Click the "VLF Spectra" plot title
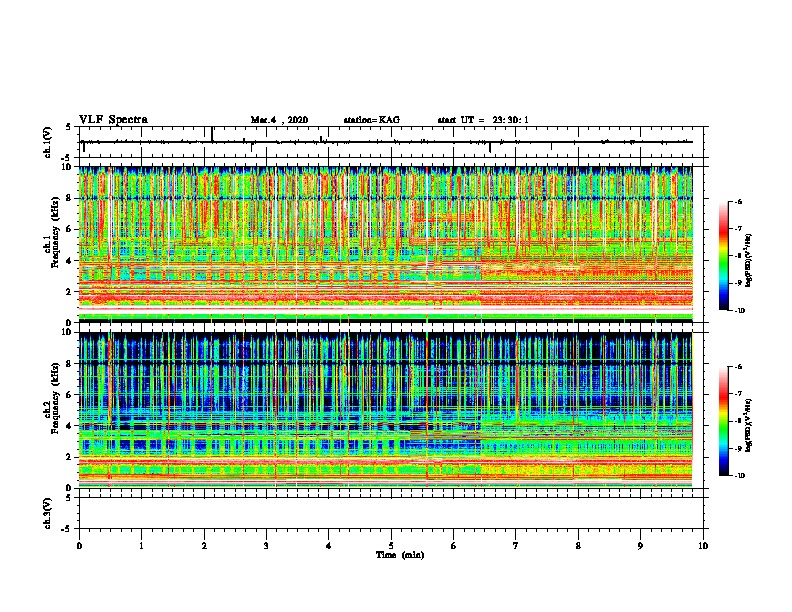This screenshot has width=792, height=612. click(113, 120)
